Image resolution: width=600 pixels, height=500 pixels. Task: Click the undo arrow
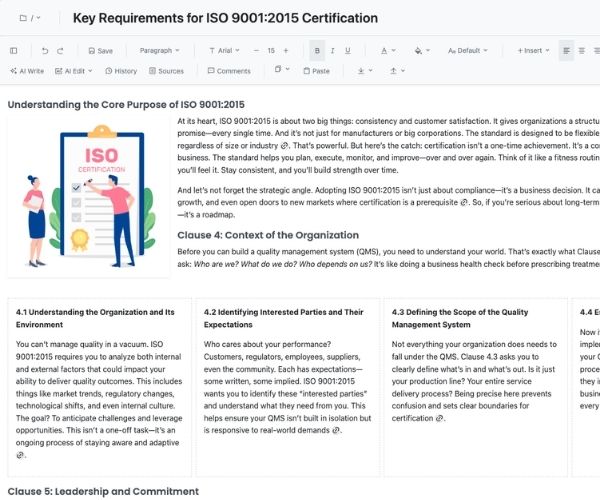point(45,50)
